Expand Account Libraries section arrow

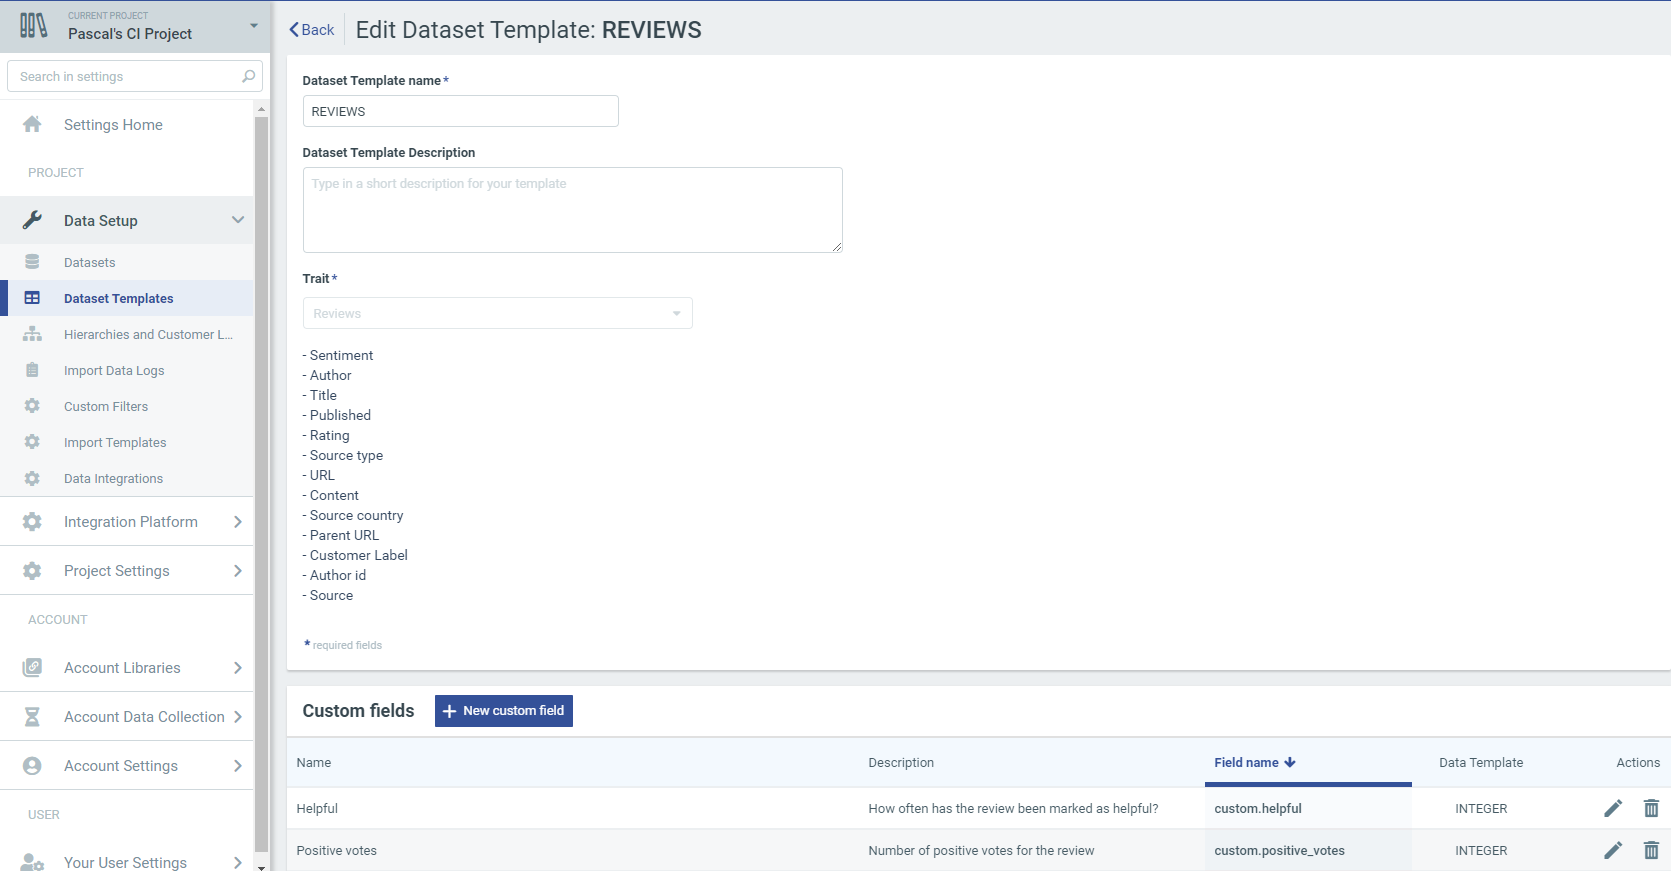(x=238, y=667)
